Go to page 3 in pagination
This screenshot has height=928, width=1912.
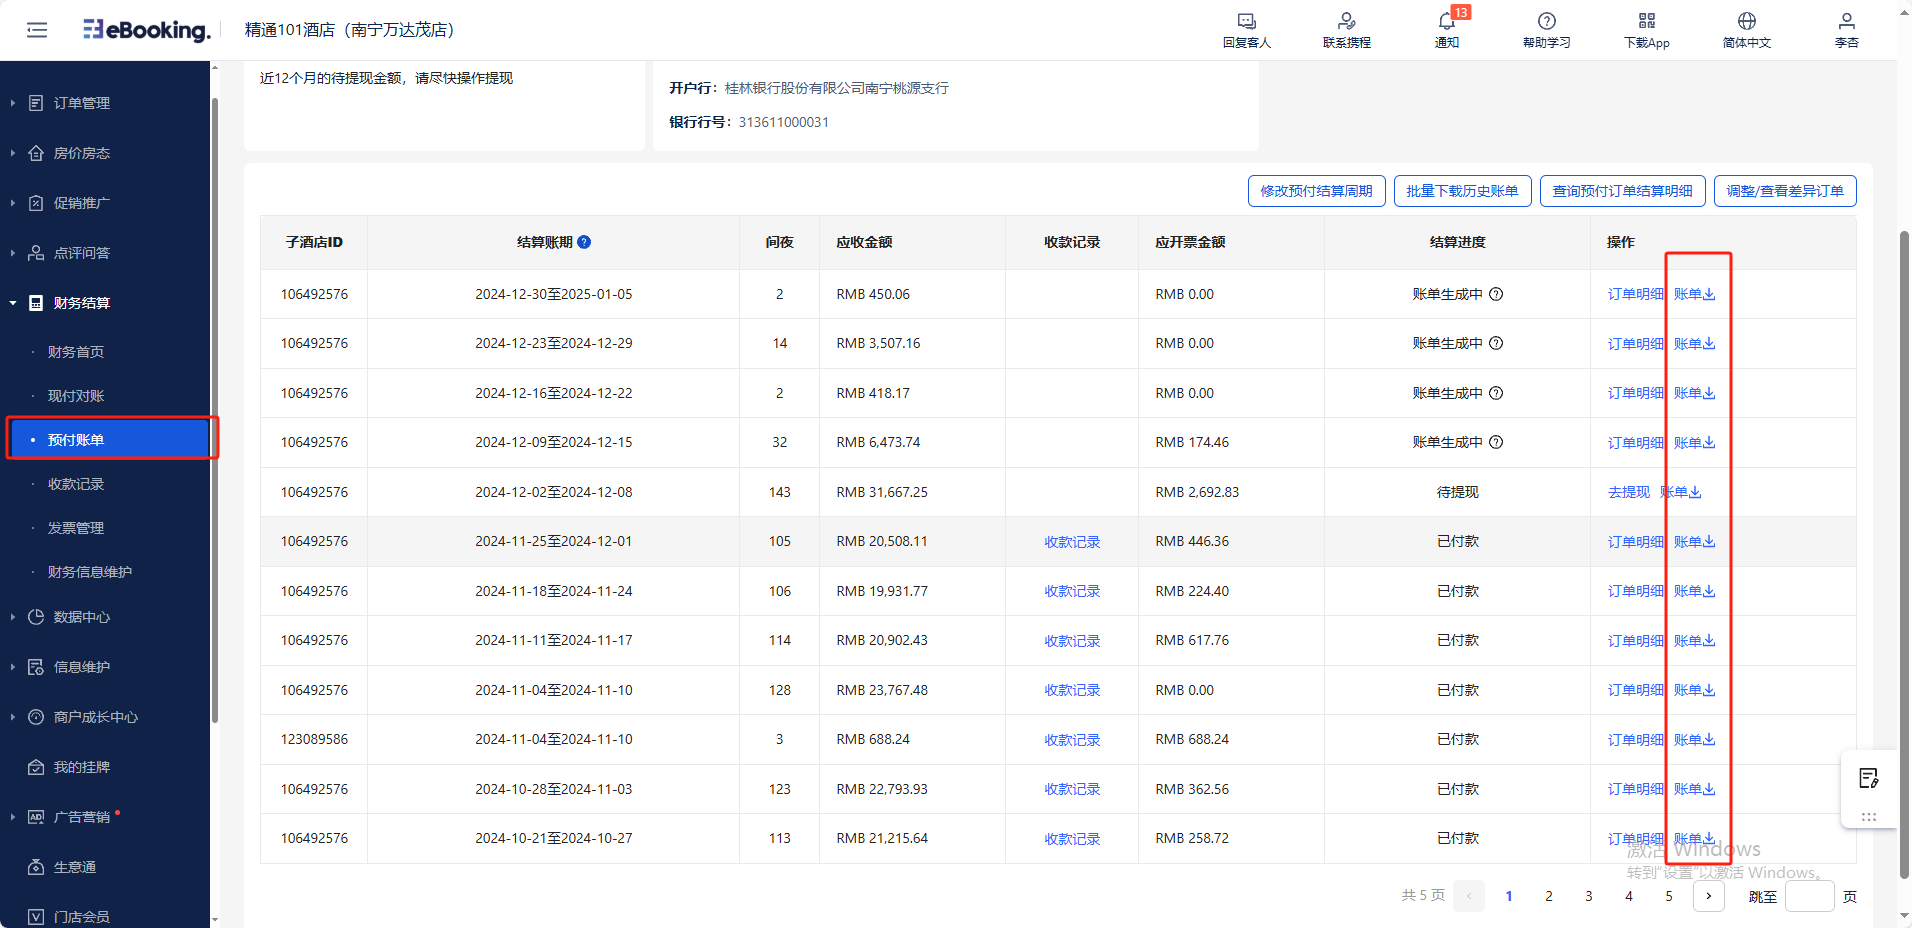[1588, 896]
